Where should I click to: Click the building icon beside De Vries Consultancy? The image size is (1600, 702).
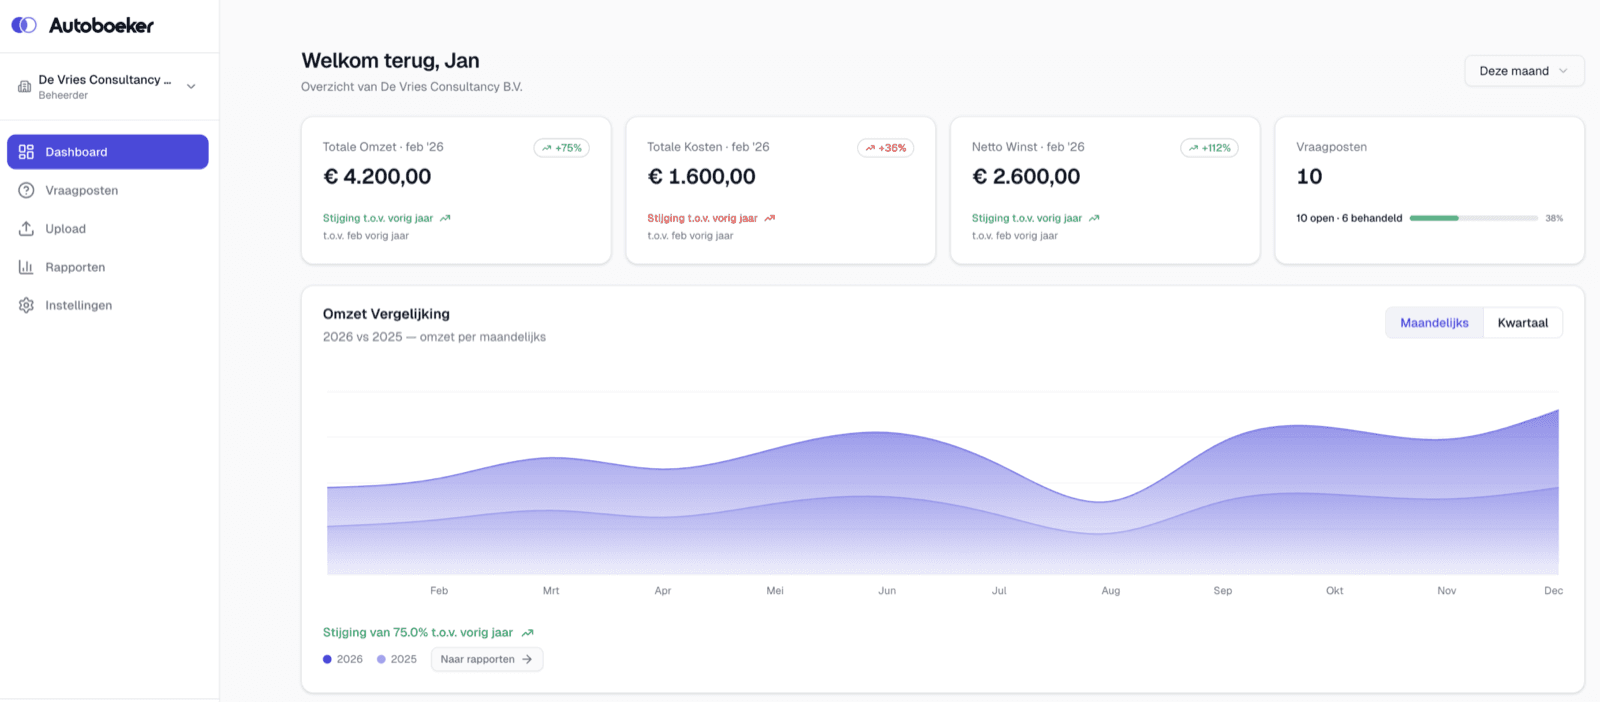25,87
